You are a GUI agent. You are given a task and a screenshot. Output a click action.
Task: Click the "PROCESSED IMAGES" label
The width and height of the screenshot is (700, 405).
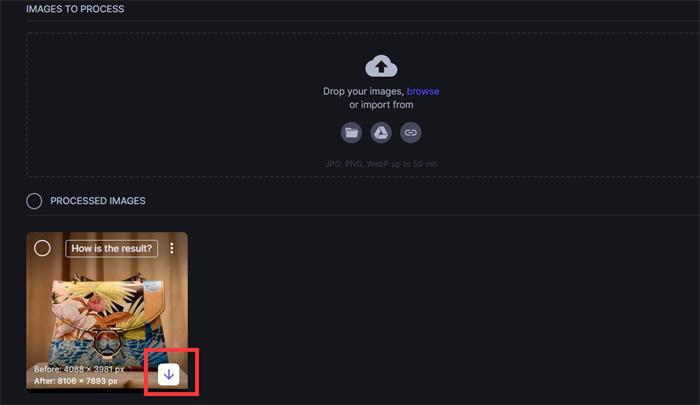tap(98, 201)
